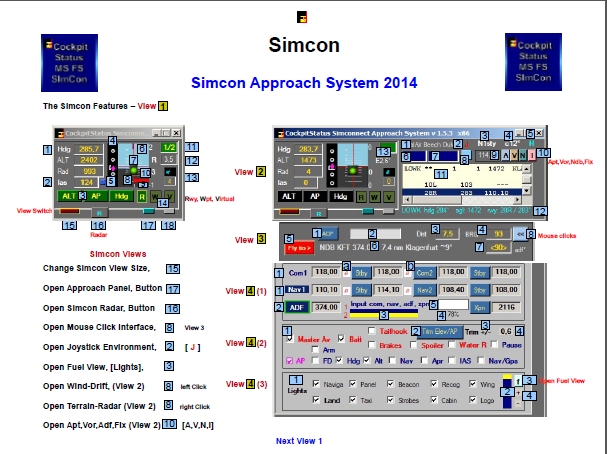Click black ALT button in View 2 window
607x454 pixels.
coord(289,196)
